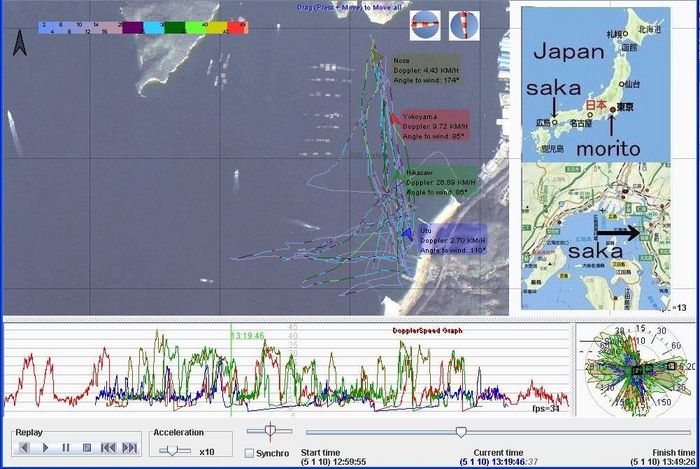Image resolution: width=700 pixels, height=469 pixels.
Task: Click the right windsock icon
Action: (x=462, y=24)
